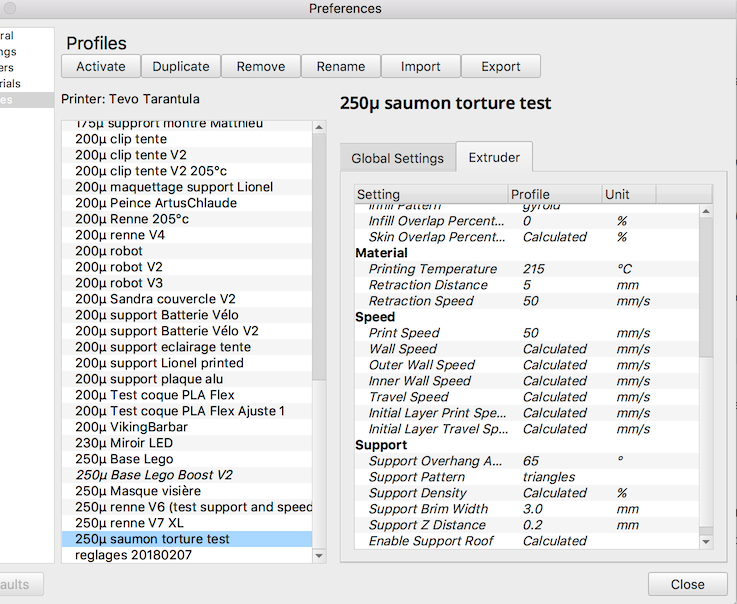
Task: Close the Preferences dialog
Action: coord(688,584)
